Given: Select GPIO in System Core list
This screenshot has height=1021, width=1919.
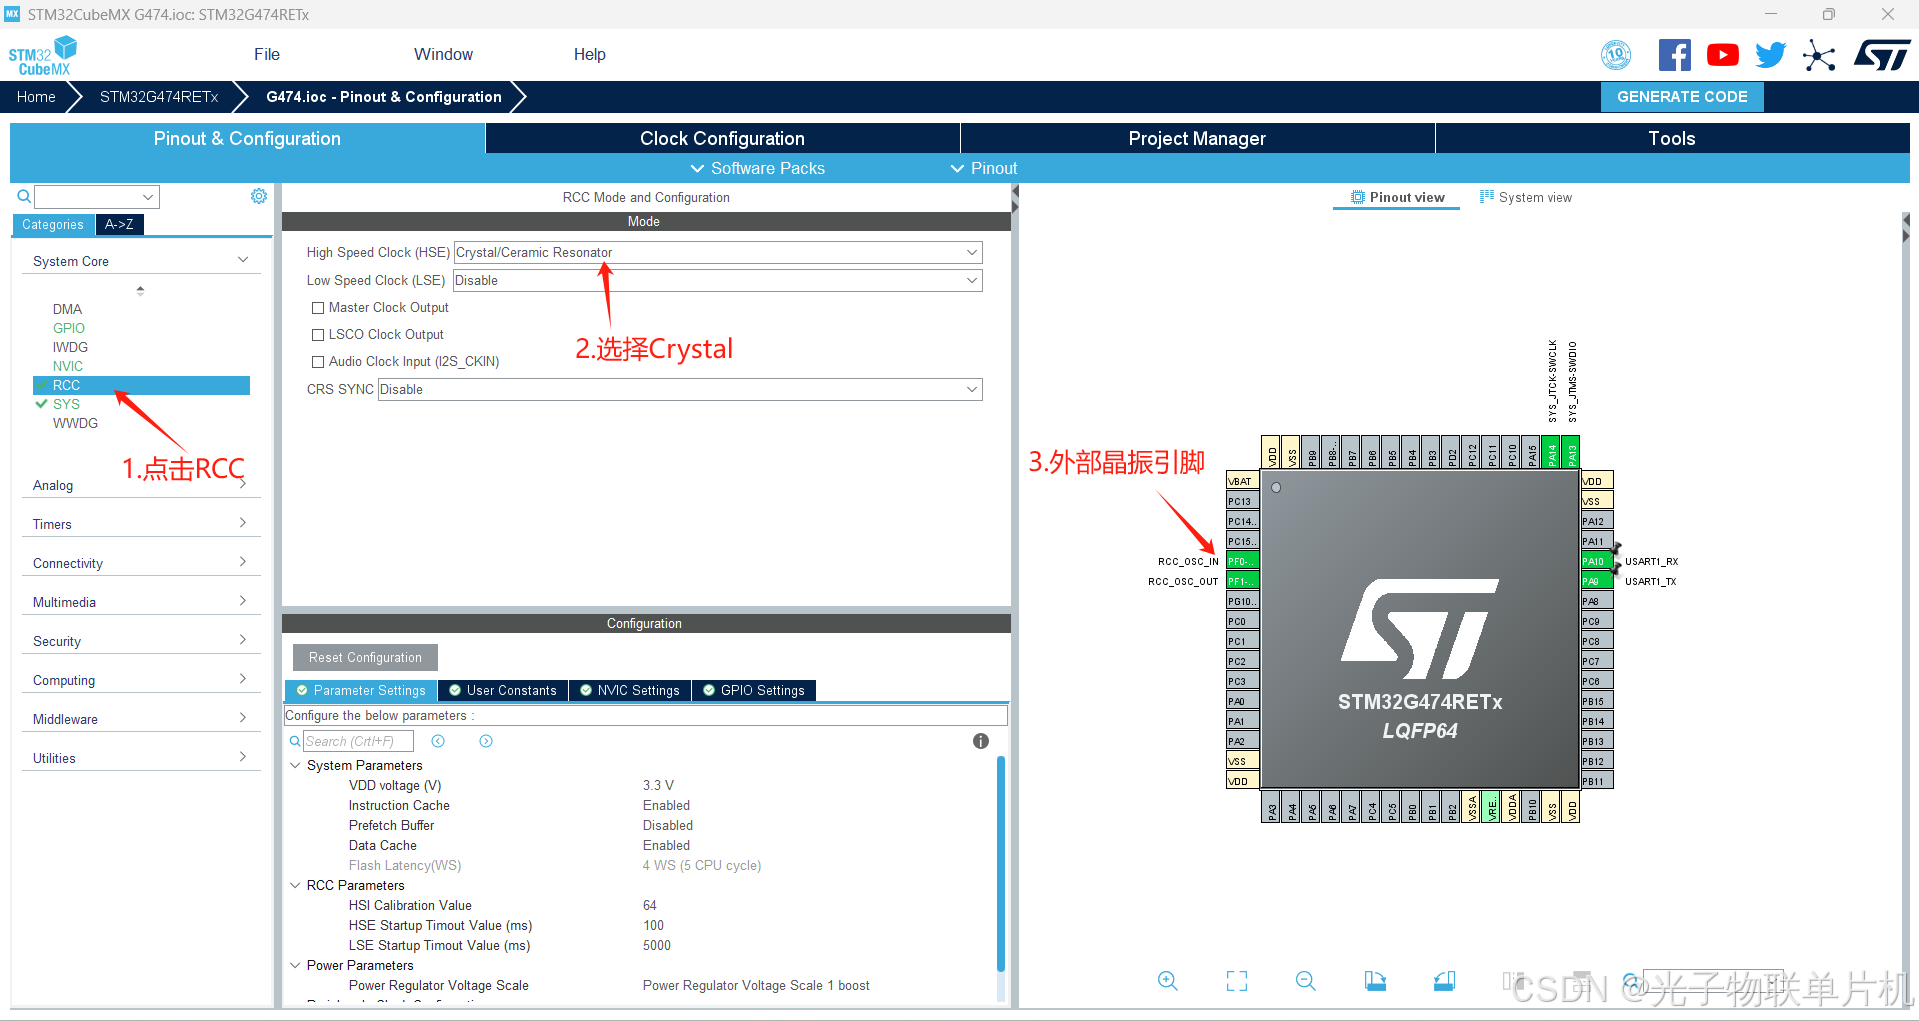Looking at the screenshot, I should 69,328.
